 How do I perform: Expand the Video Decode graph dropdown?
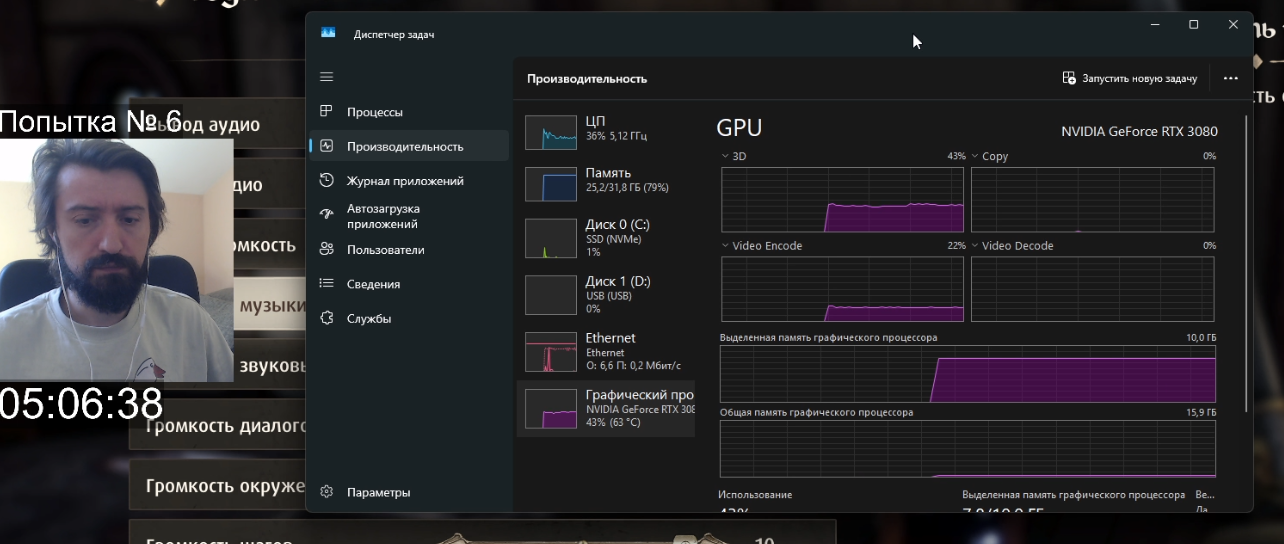point(975,245)
